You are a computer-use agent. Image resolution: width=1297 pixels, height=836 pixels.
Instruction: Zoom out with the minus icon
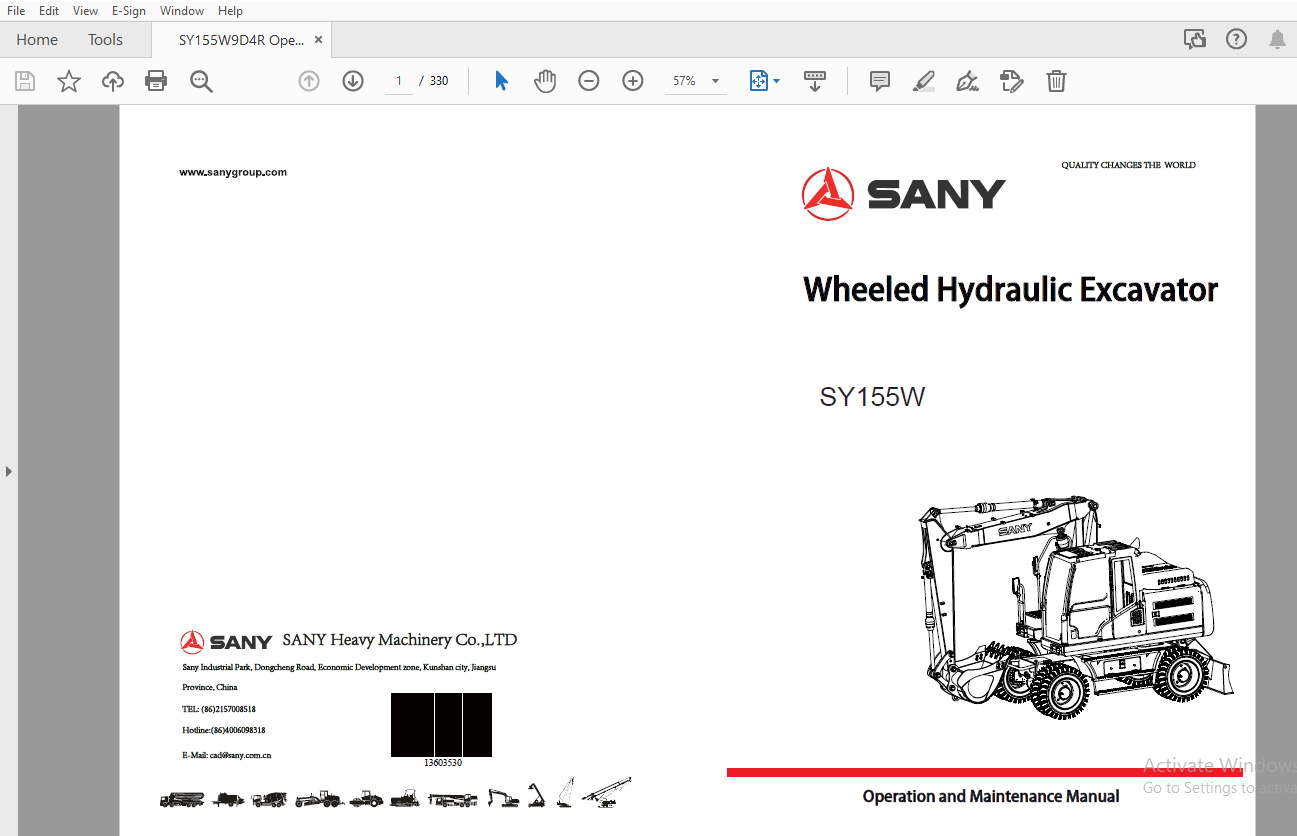click(589, 81)
